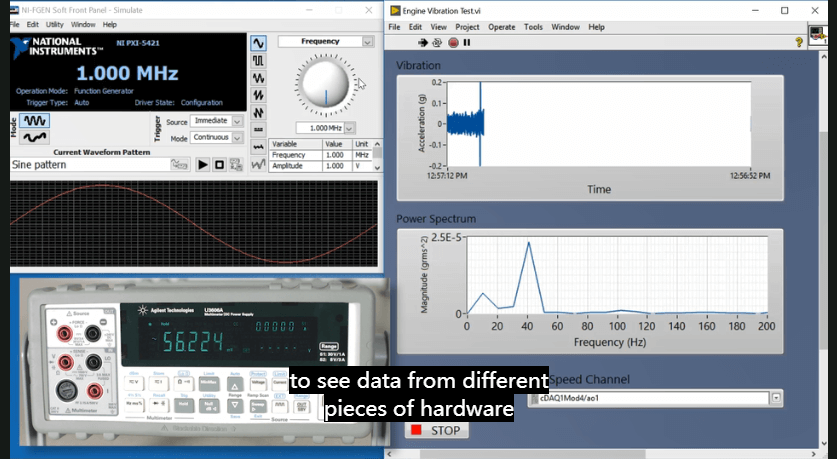Select the ramp down waveform icon
837x459 pixels.
258,113
